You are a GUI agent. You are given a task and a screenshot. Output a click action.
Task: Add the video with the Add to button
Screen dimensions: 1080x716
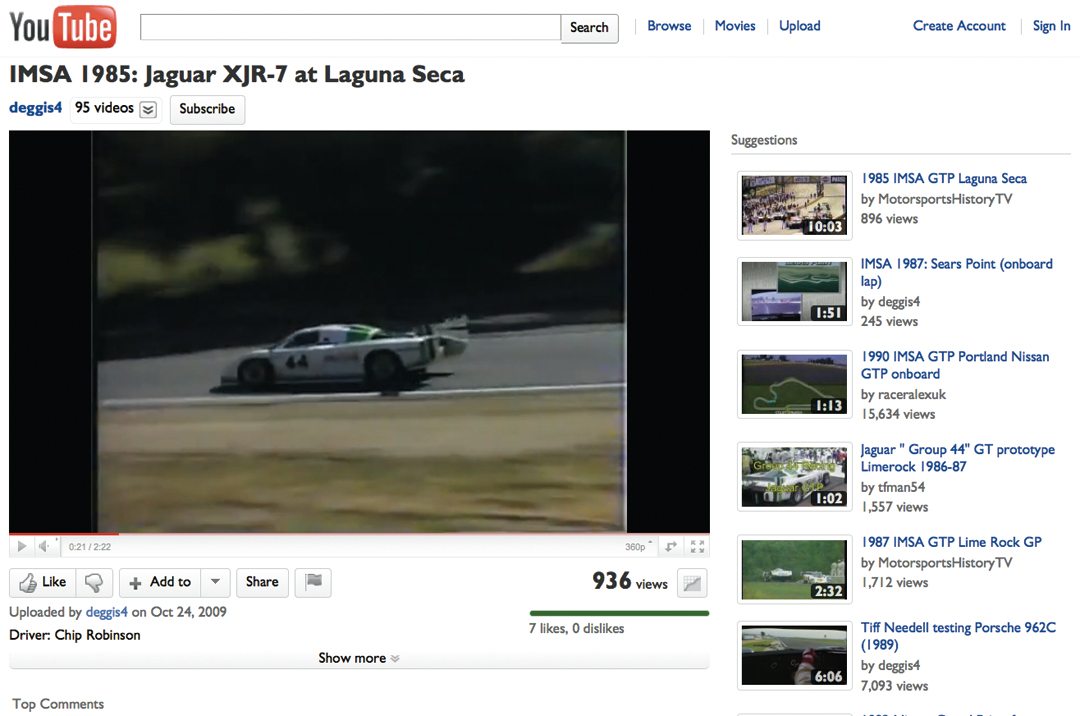[x=160, y=582]
